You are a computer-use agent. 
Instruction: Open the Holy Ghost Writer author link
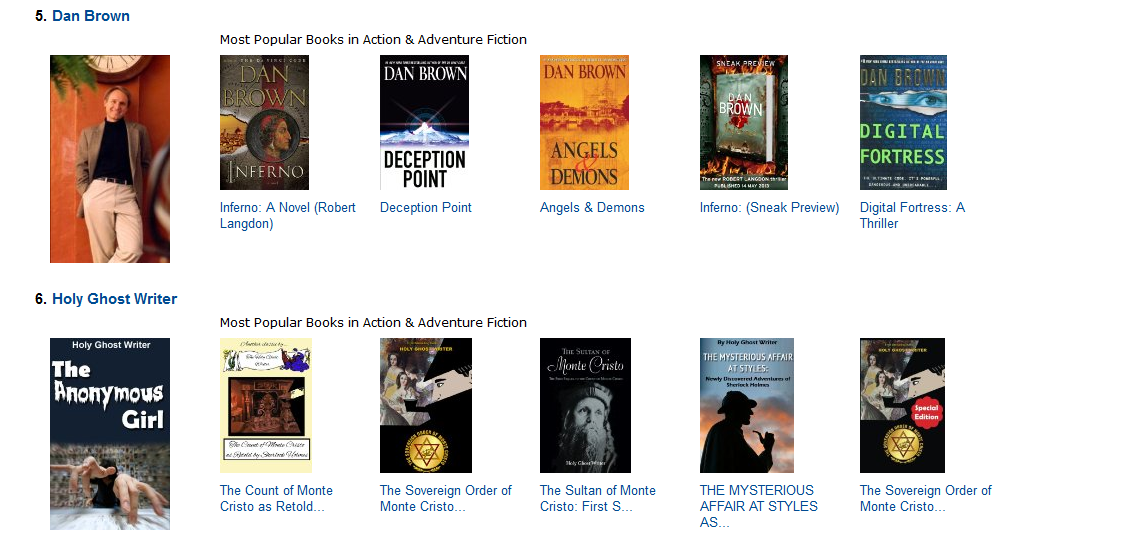114,299
